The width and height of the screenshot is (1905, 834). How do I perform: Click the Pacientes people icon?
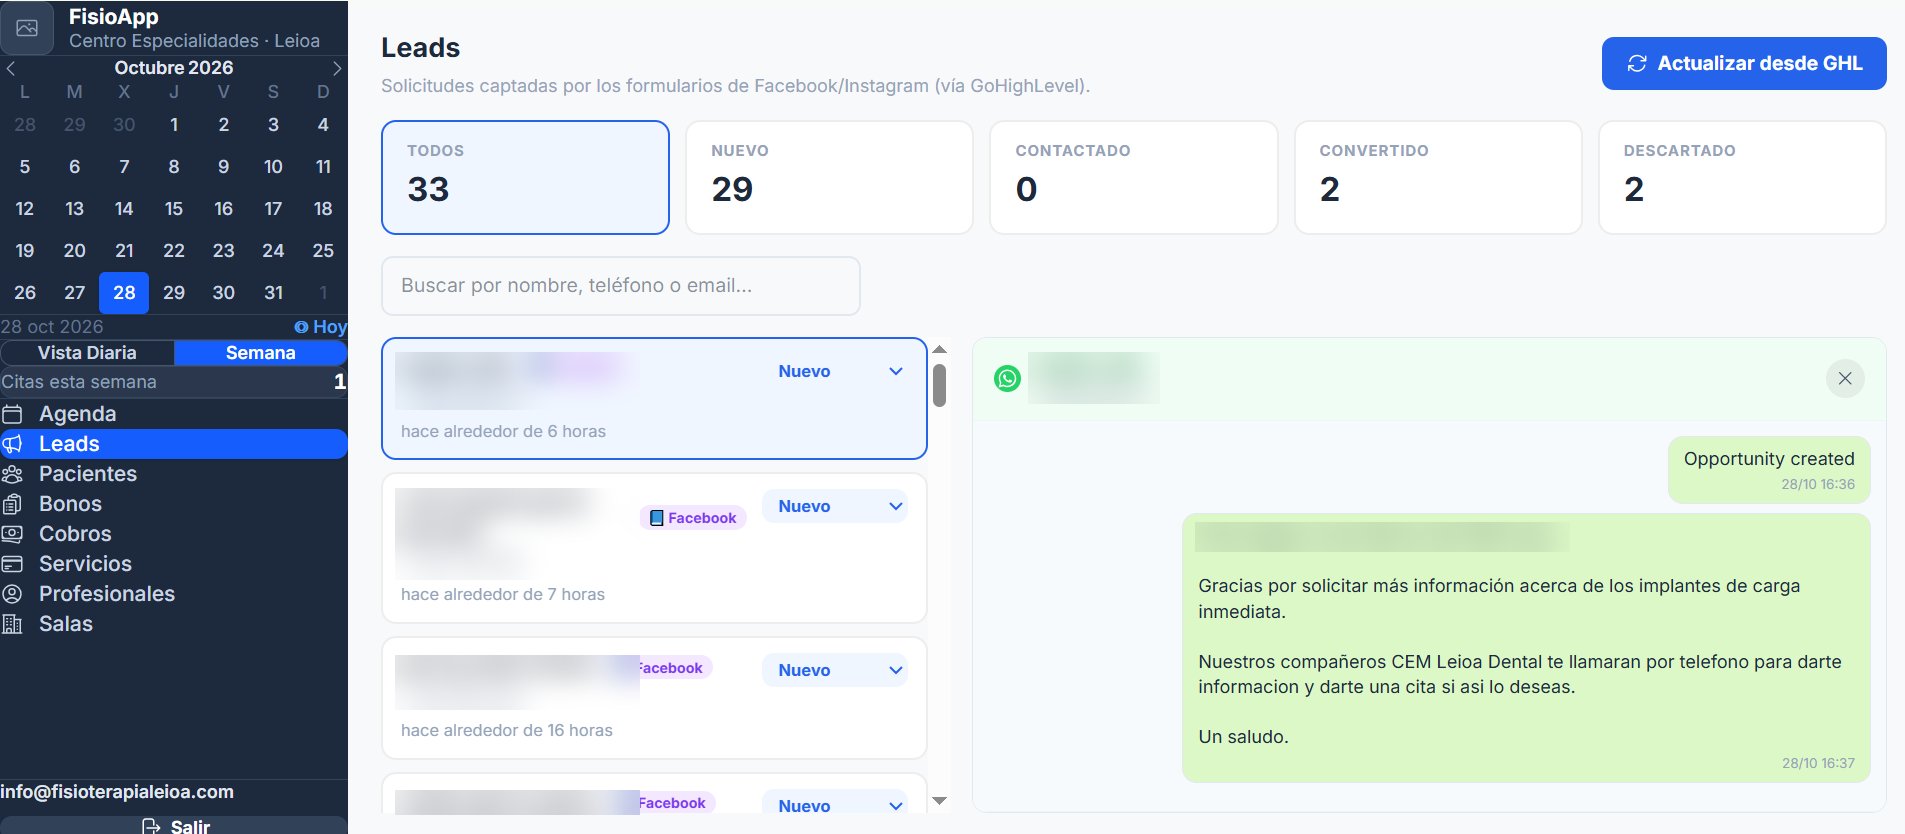click(12, 474)
